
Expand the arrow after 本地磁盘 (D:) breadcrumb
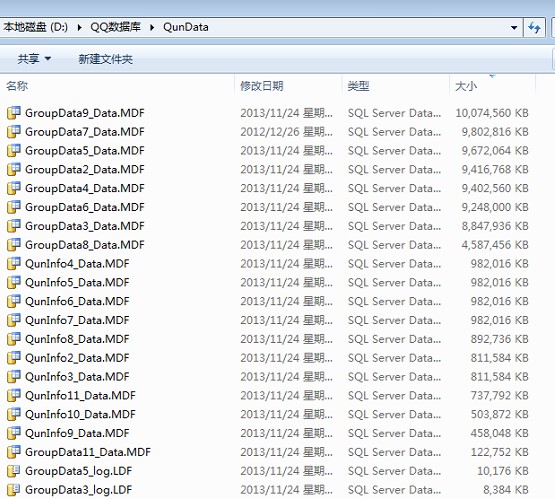click(x=79, y=27)
